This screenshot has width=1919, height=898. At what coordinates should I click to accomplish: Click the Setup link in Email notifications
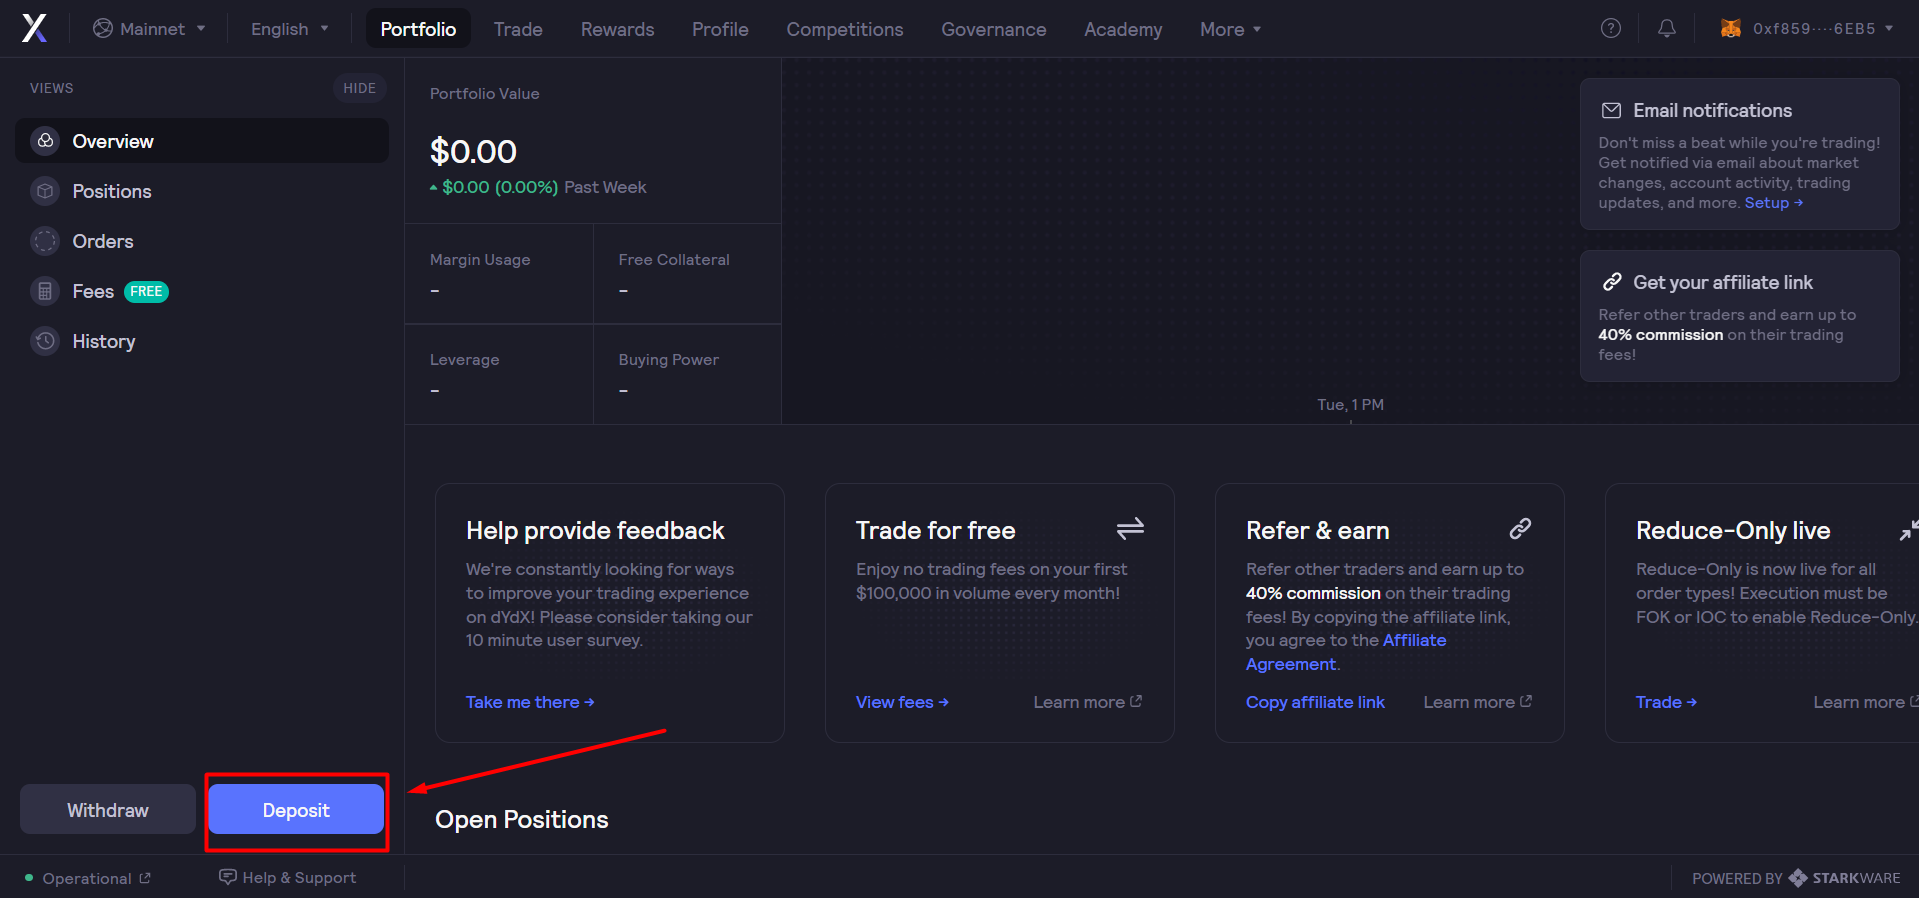pos(1774,203)
